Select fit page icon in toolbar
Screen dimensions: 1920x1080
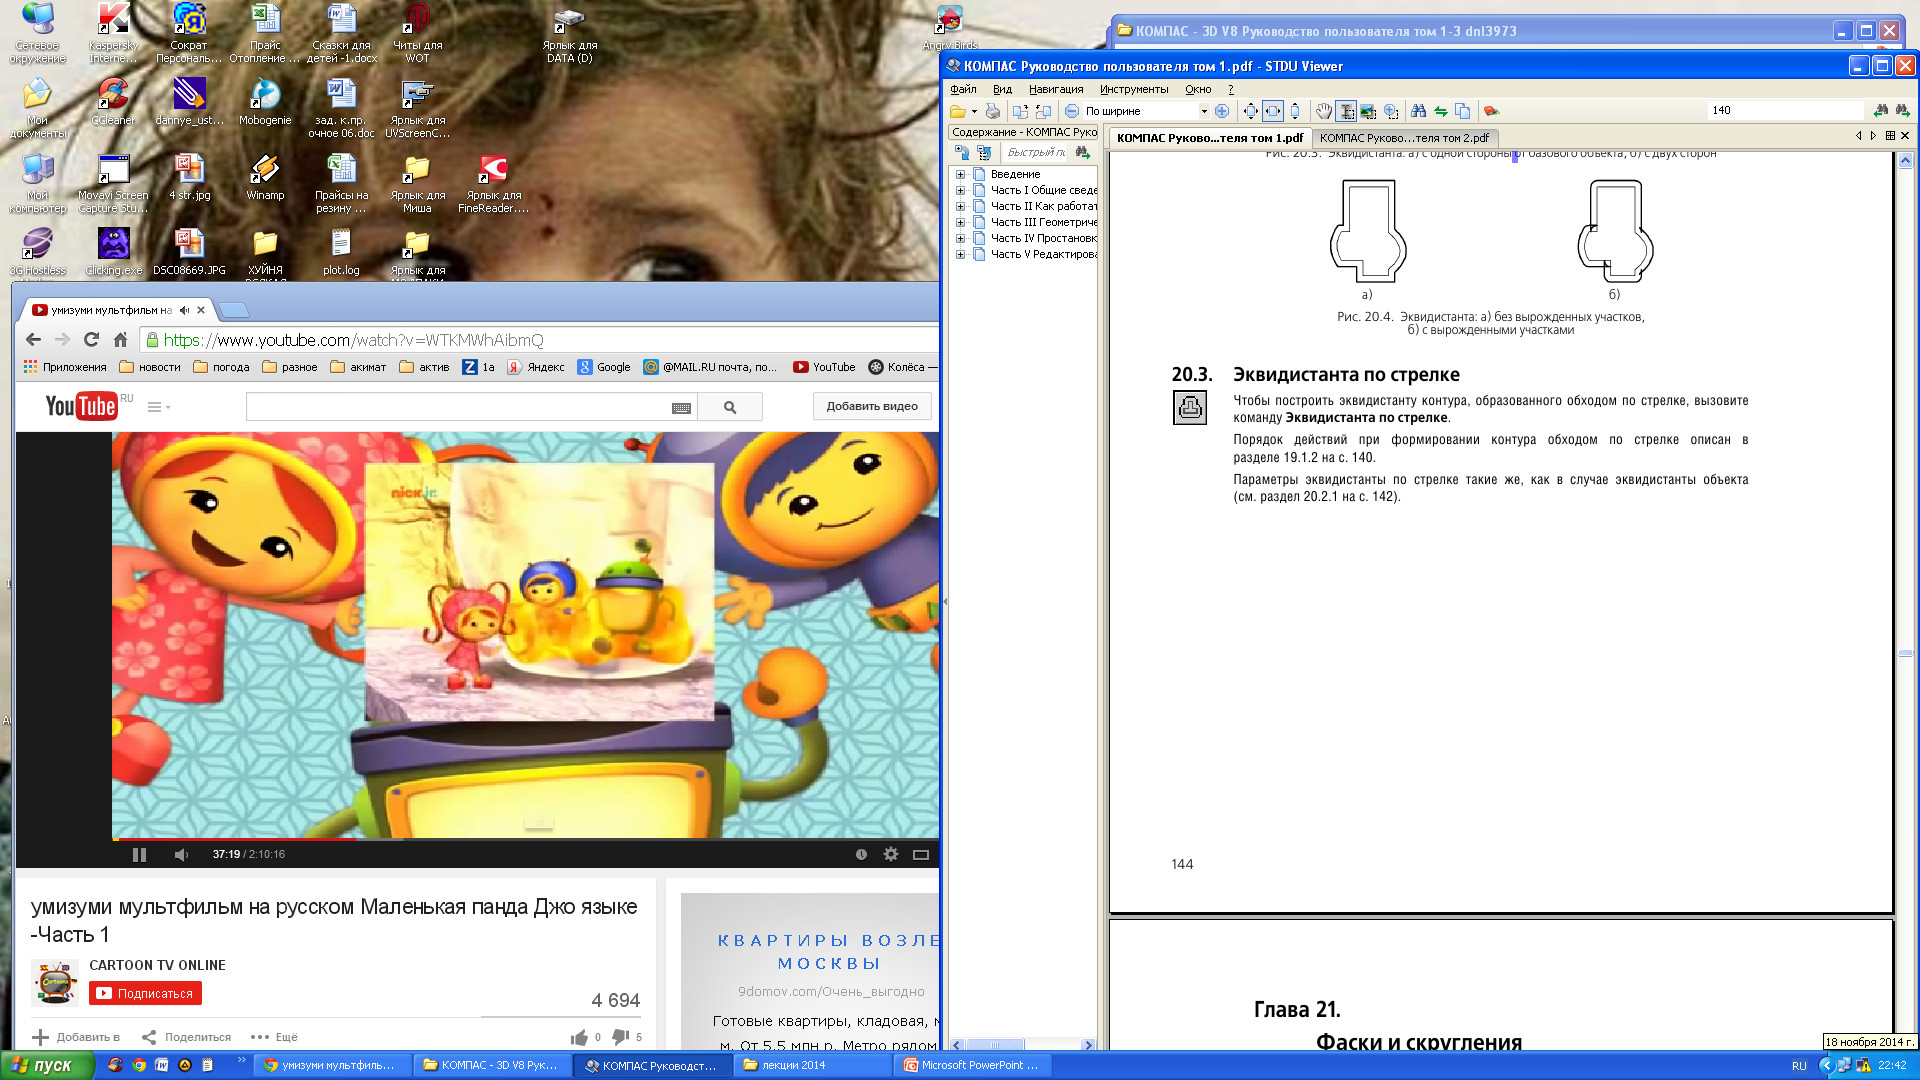1251,111
